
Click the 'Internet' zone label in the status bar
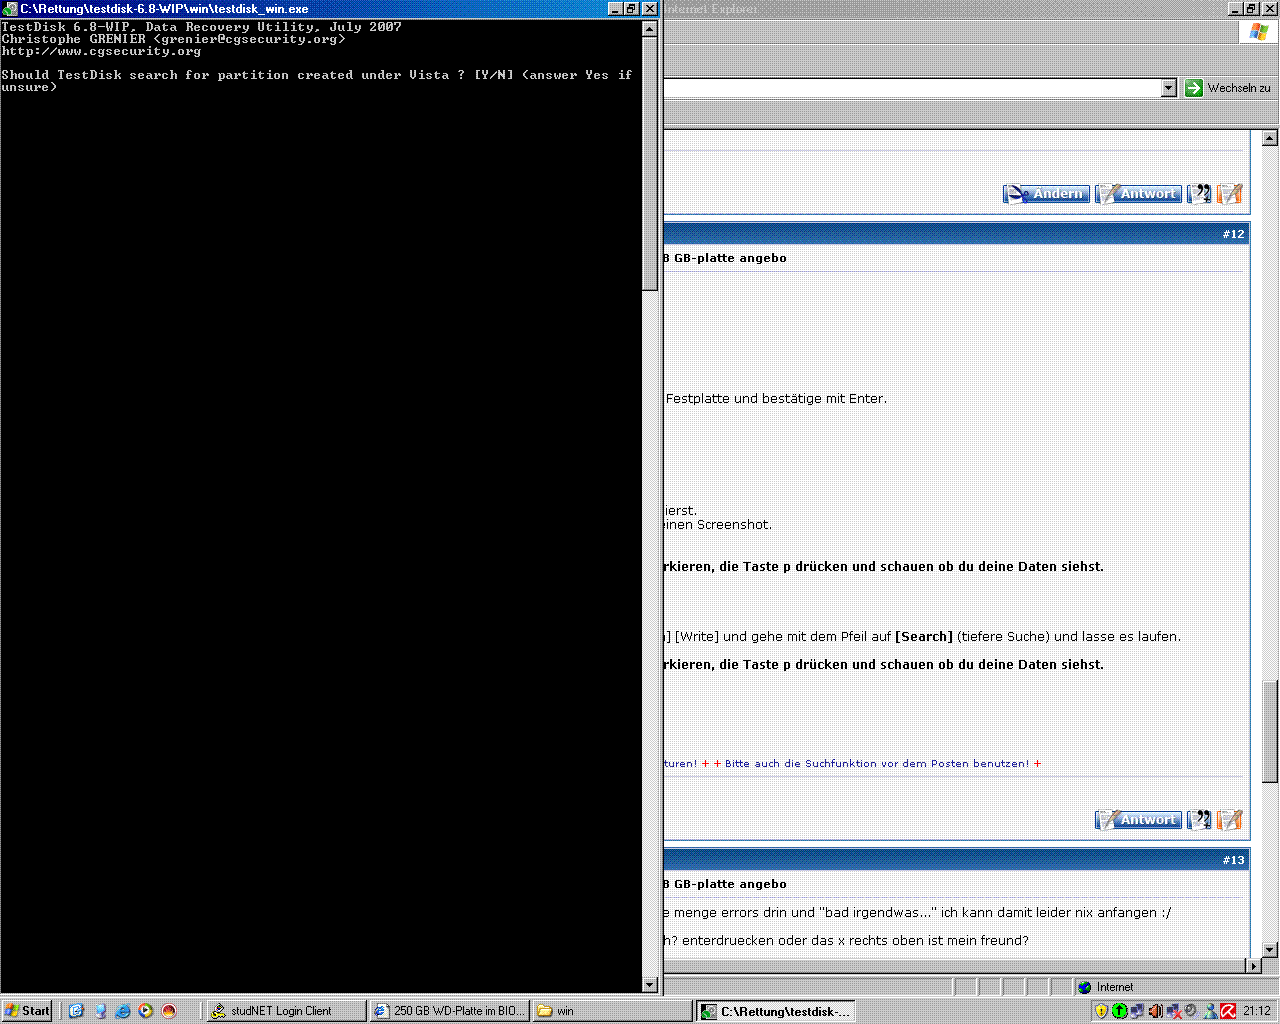tap(1115, 987)
